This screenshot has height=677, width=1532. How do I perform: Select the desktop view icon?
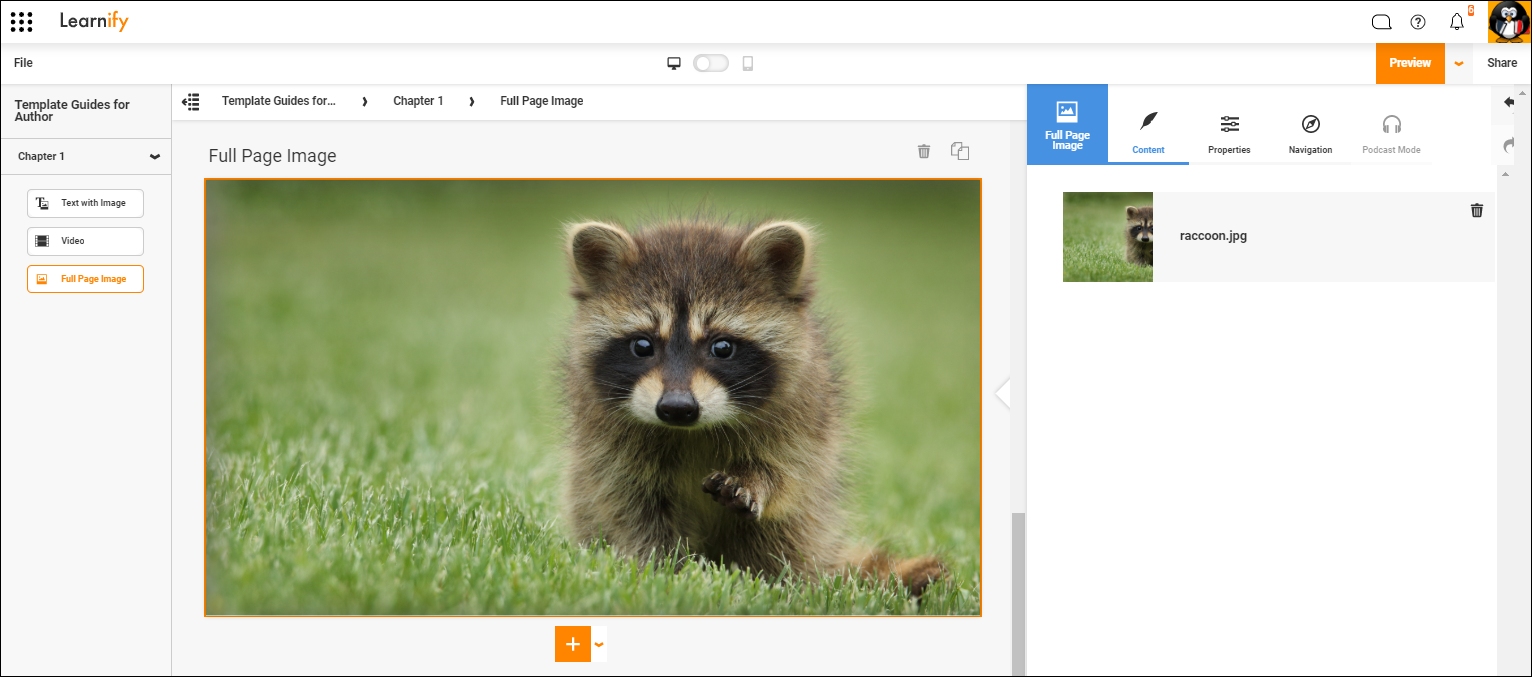tap(674, 62)
